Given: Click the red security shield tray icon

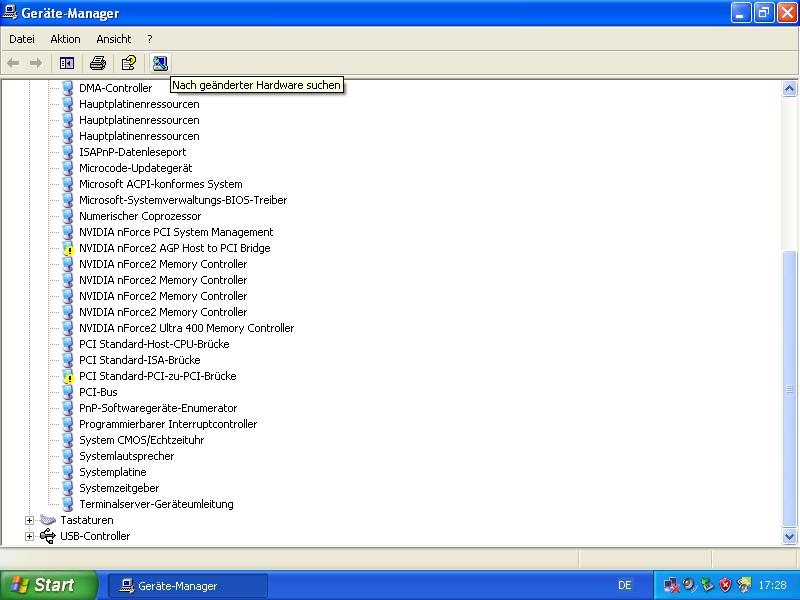Looking at the screenshot, I should pos(725,585).
